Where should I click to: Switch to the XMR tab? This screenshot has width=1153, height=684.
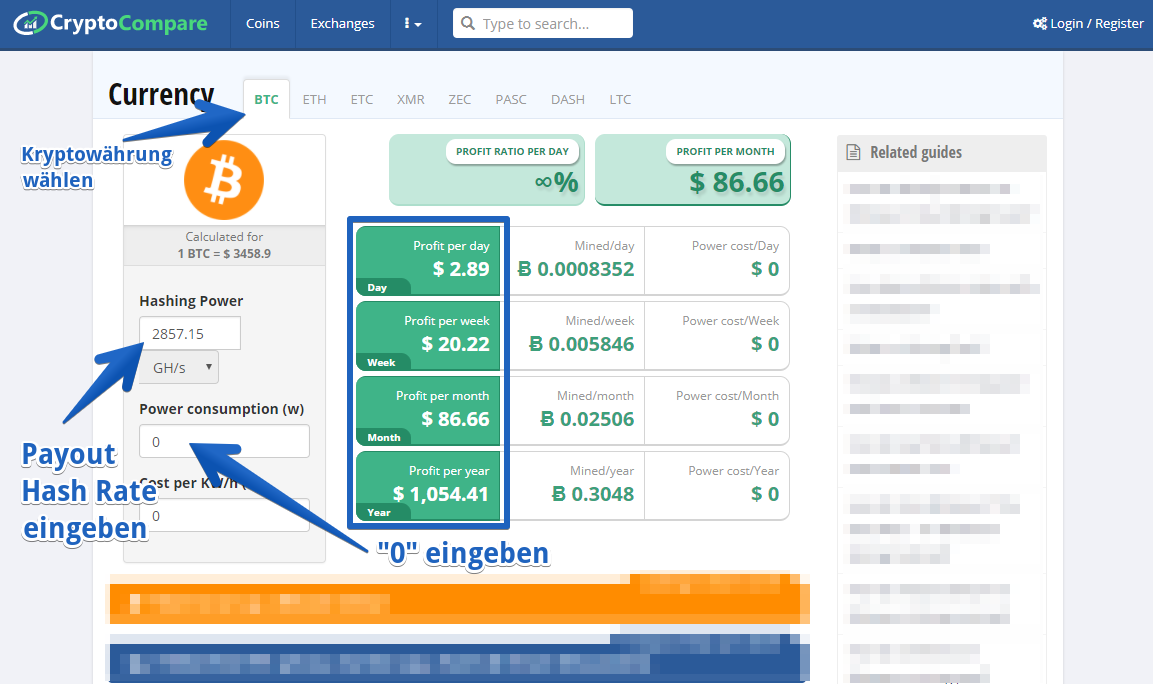[410, 99]
